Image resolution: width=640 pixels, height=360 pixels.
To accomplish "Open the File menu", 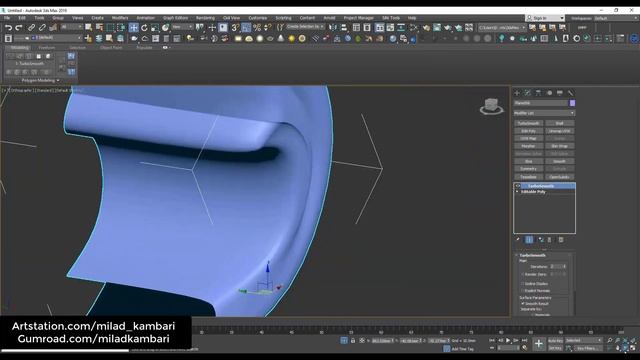I will tap(7, 18).
